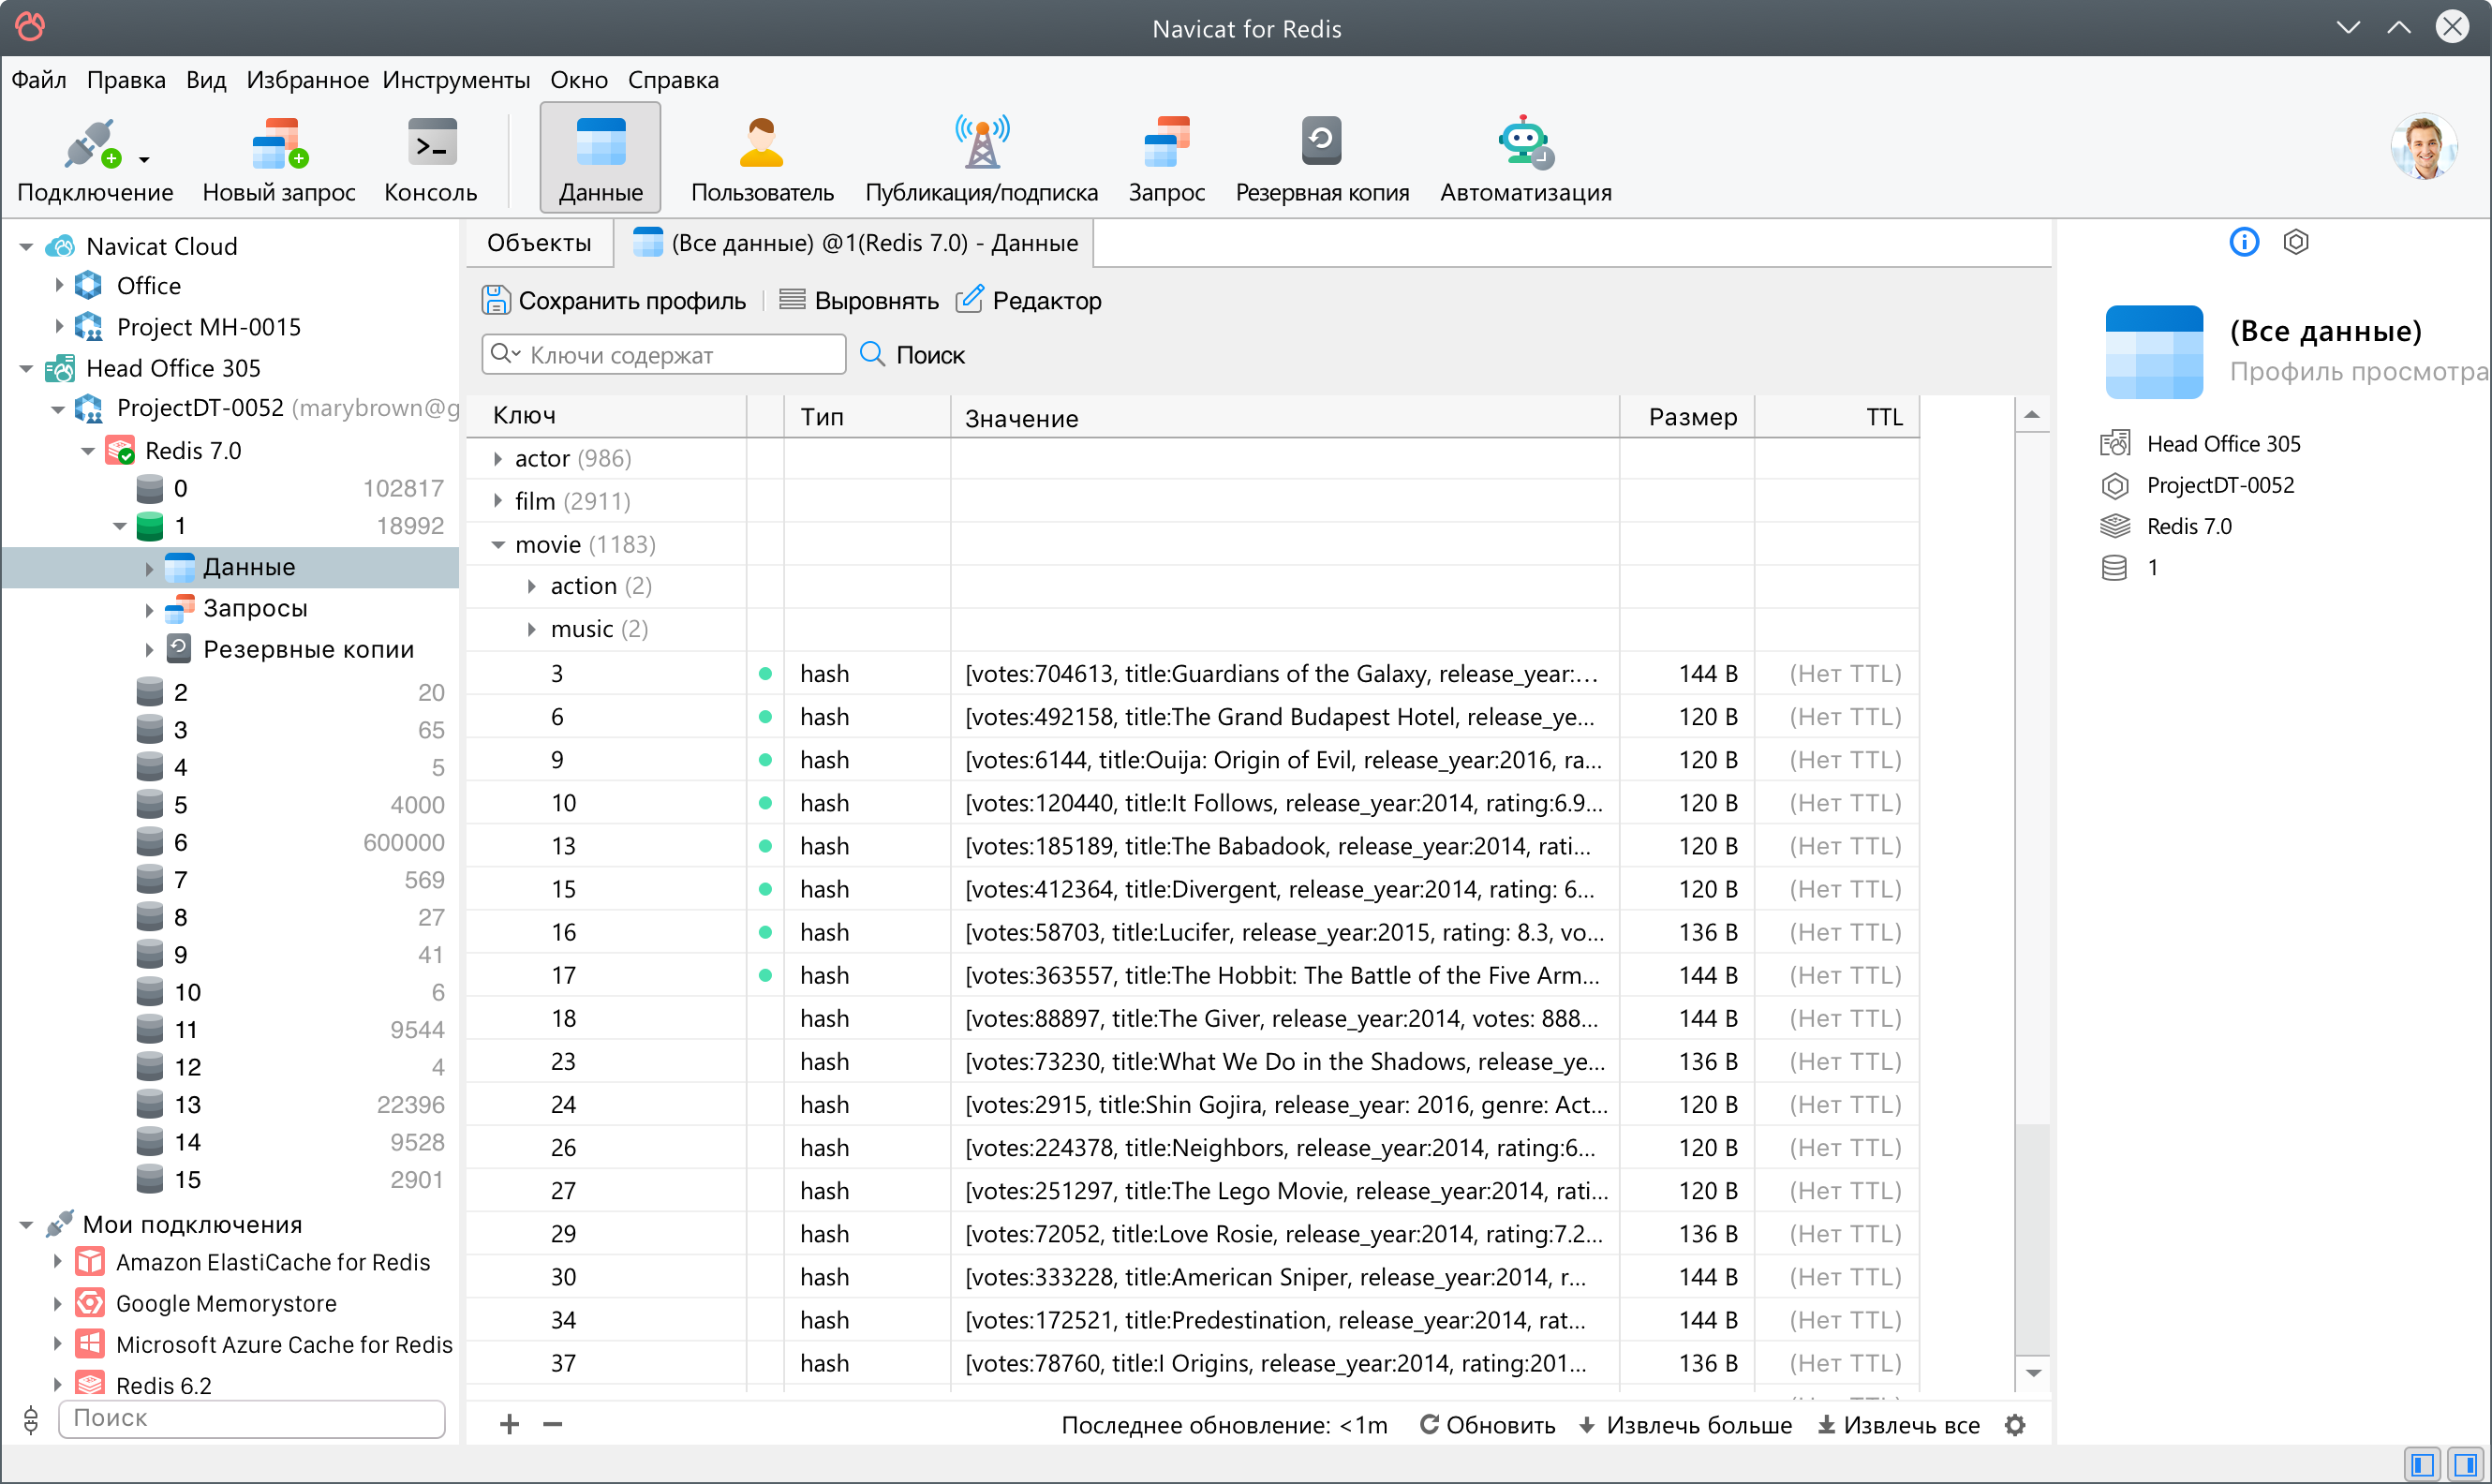Select Google Memorystore connection
Viewport: 2492px width, 1484px height.
[230, 1304]
